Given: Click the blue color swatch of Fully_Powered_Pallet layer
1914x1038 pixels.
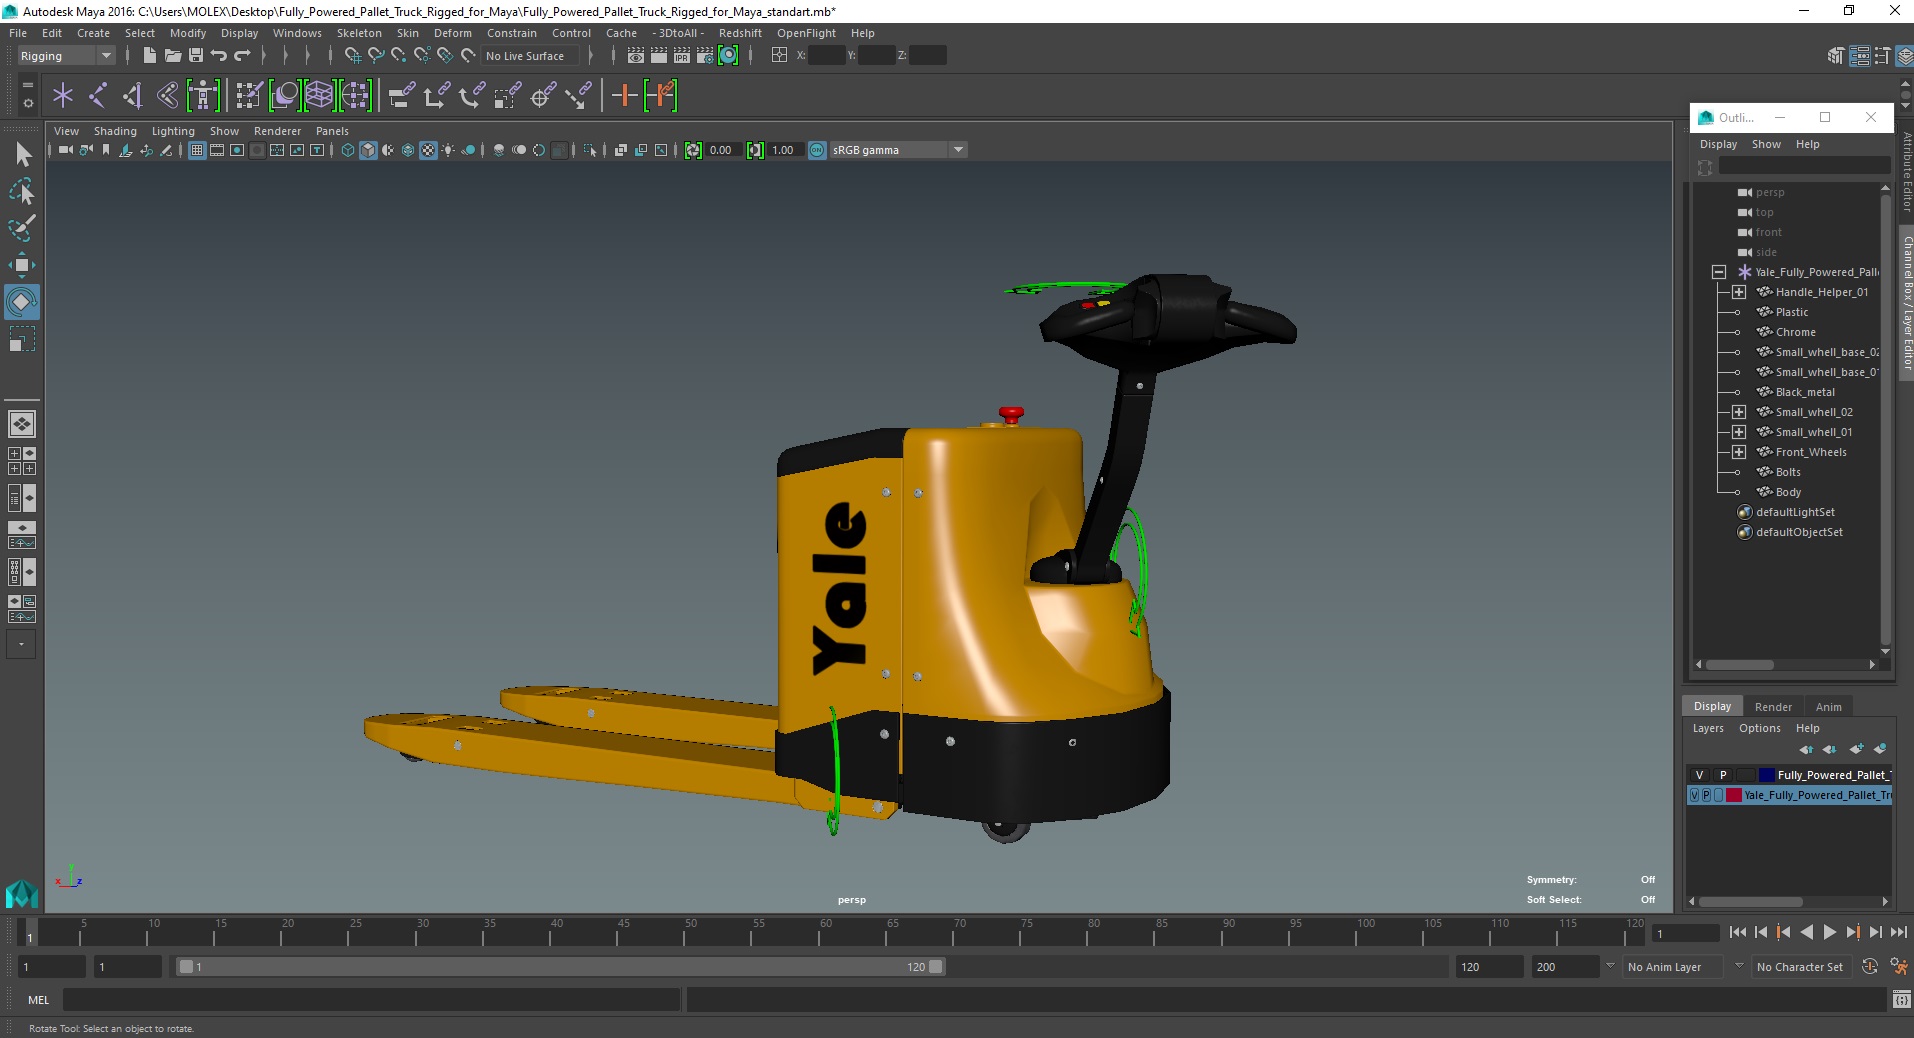Looking at the screenshot, I should click(x=1767, y=775).
